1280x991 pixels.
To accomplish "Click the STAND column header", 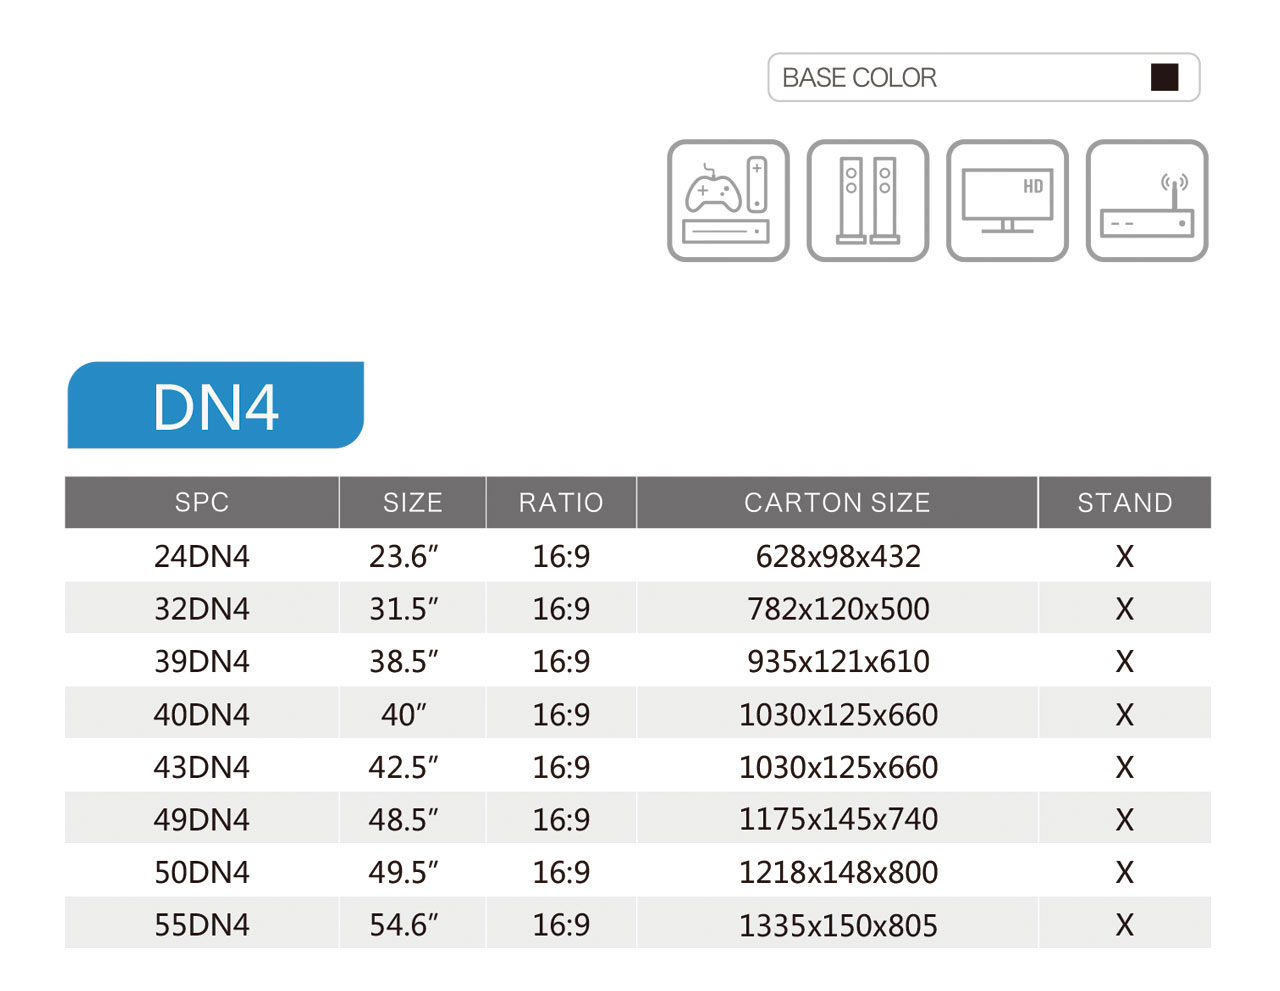I will [1124, 502].
